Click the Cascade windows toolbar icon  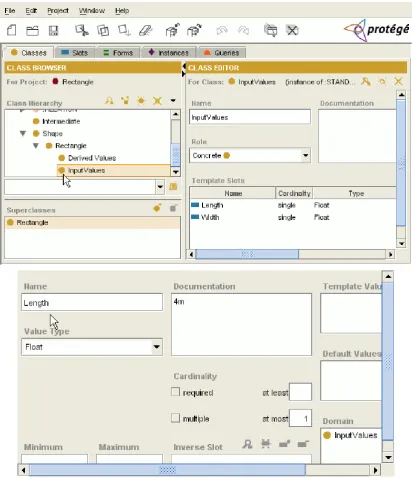point(271,30)
